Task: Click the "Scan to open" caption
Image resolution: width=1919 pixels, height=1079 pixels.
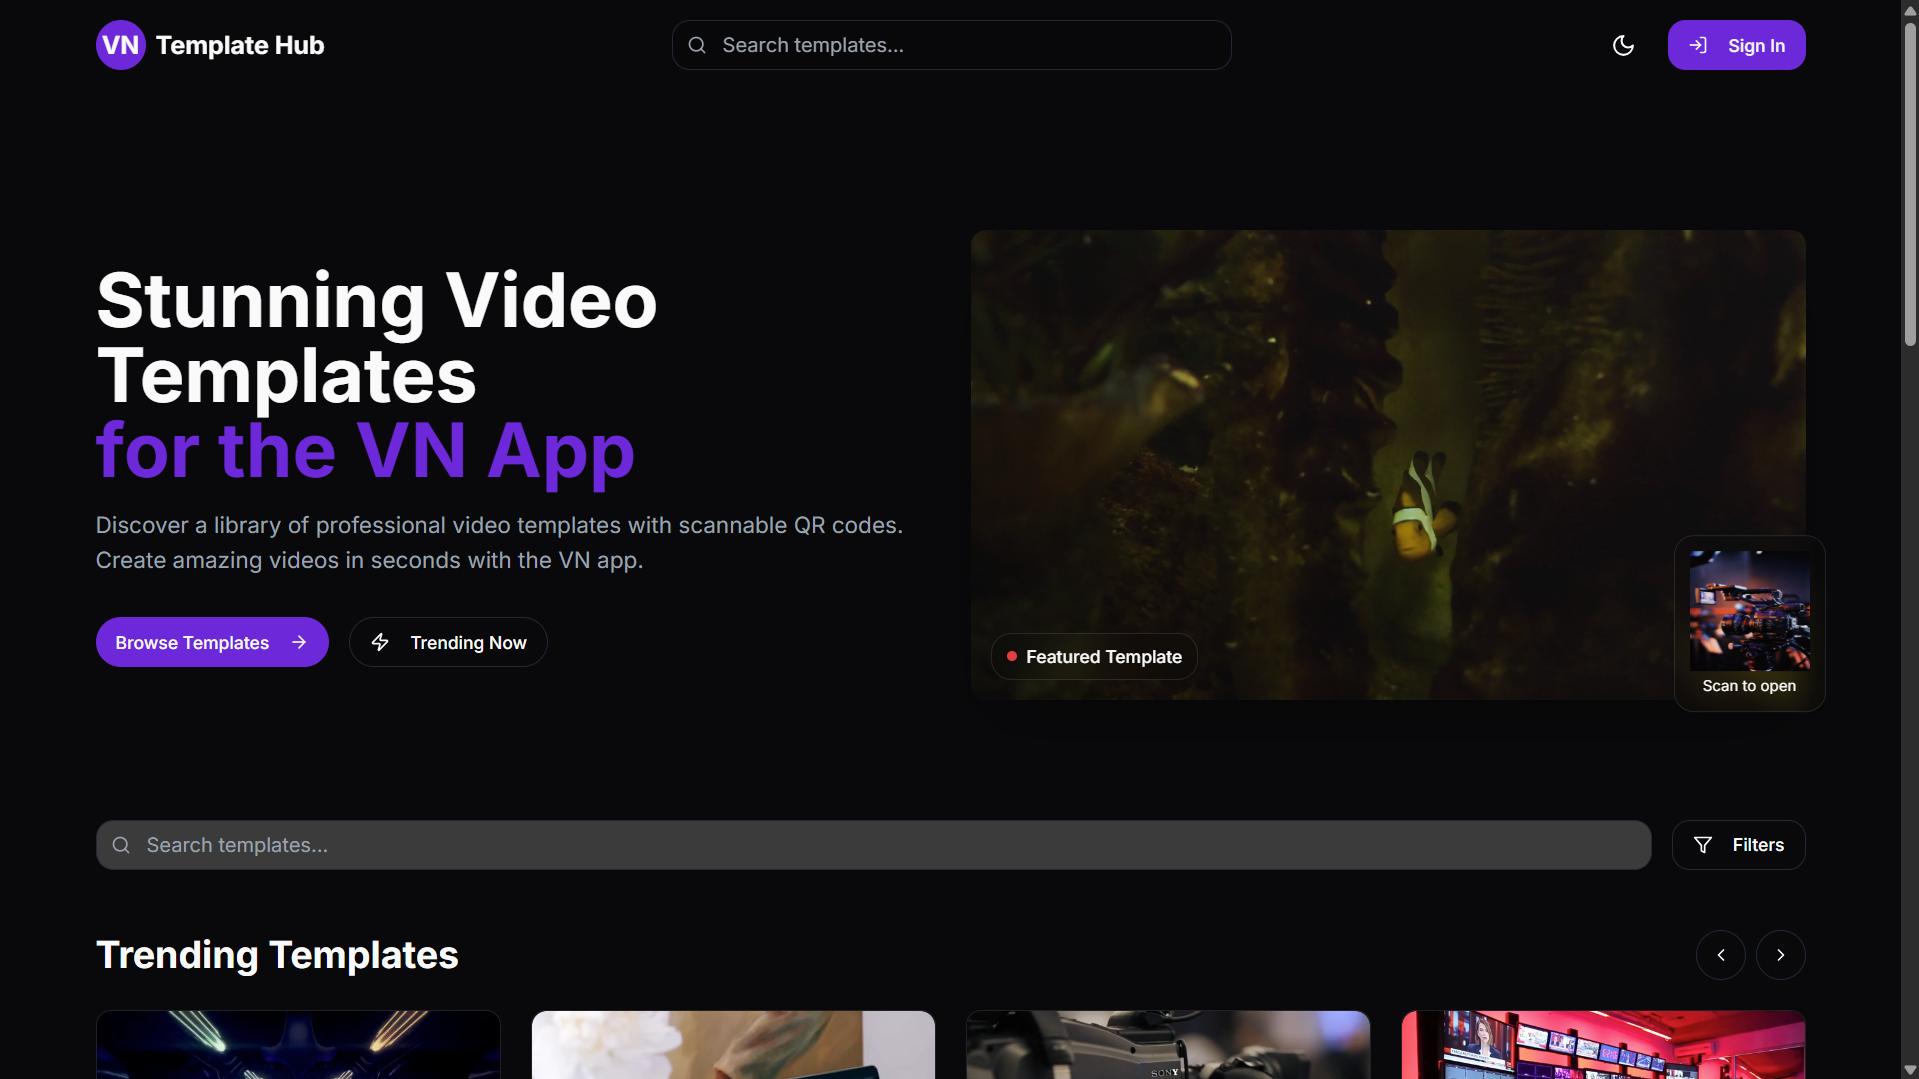Action: pos(1749,686)
